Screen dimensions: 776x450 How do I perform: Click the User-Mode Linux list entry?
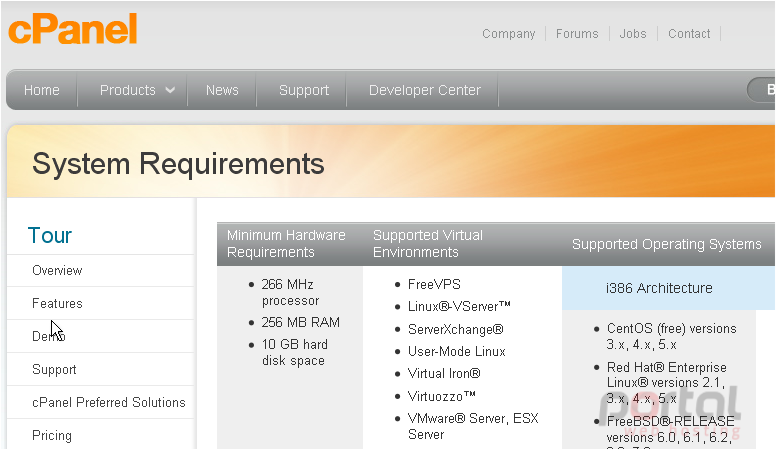[x=456, y=351]
